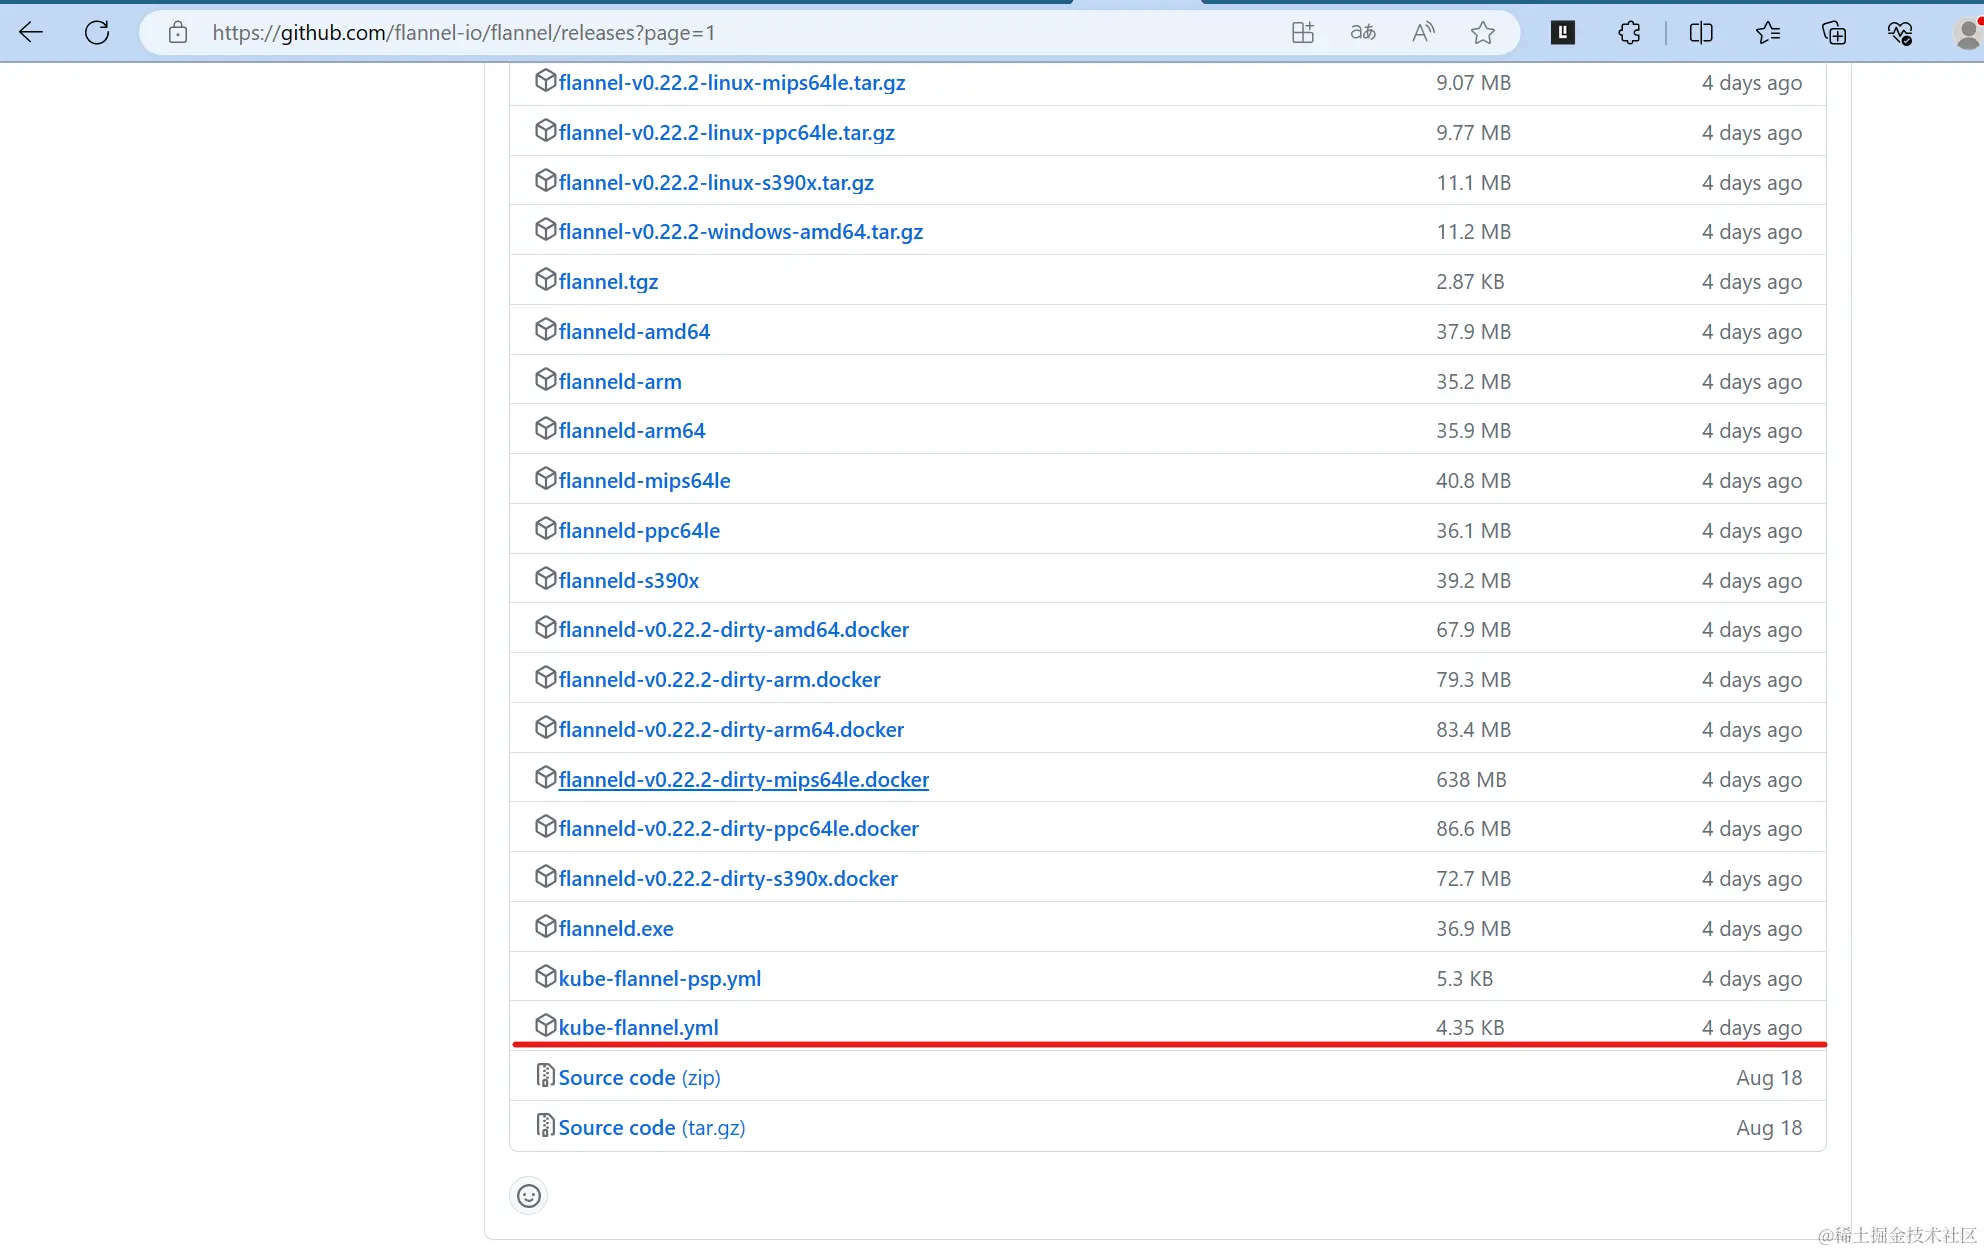This screenshot has width=1984, height=1252.
Task: Add a reaction with smiley button
Action: tap(529, 1196)
